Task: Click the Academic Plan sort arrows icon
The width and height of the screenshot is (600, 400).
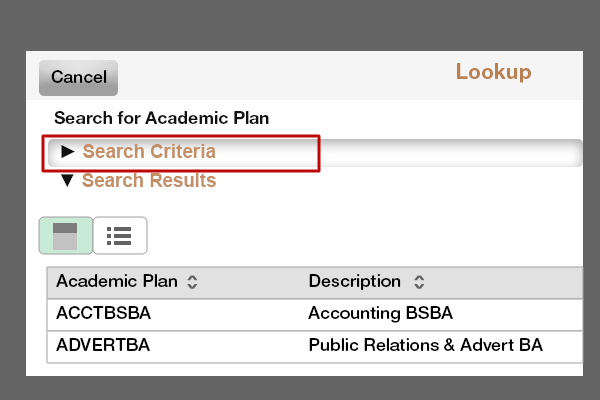Action: click(x=192, y=282)
